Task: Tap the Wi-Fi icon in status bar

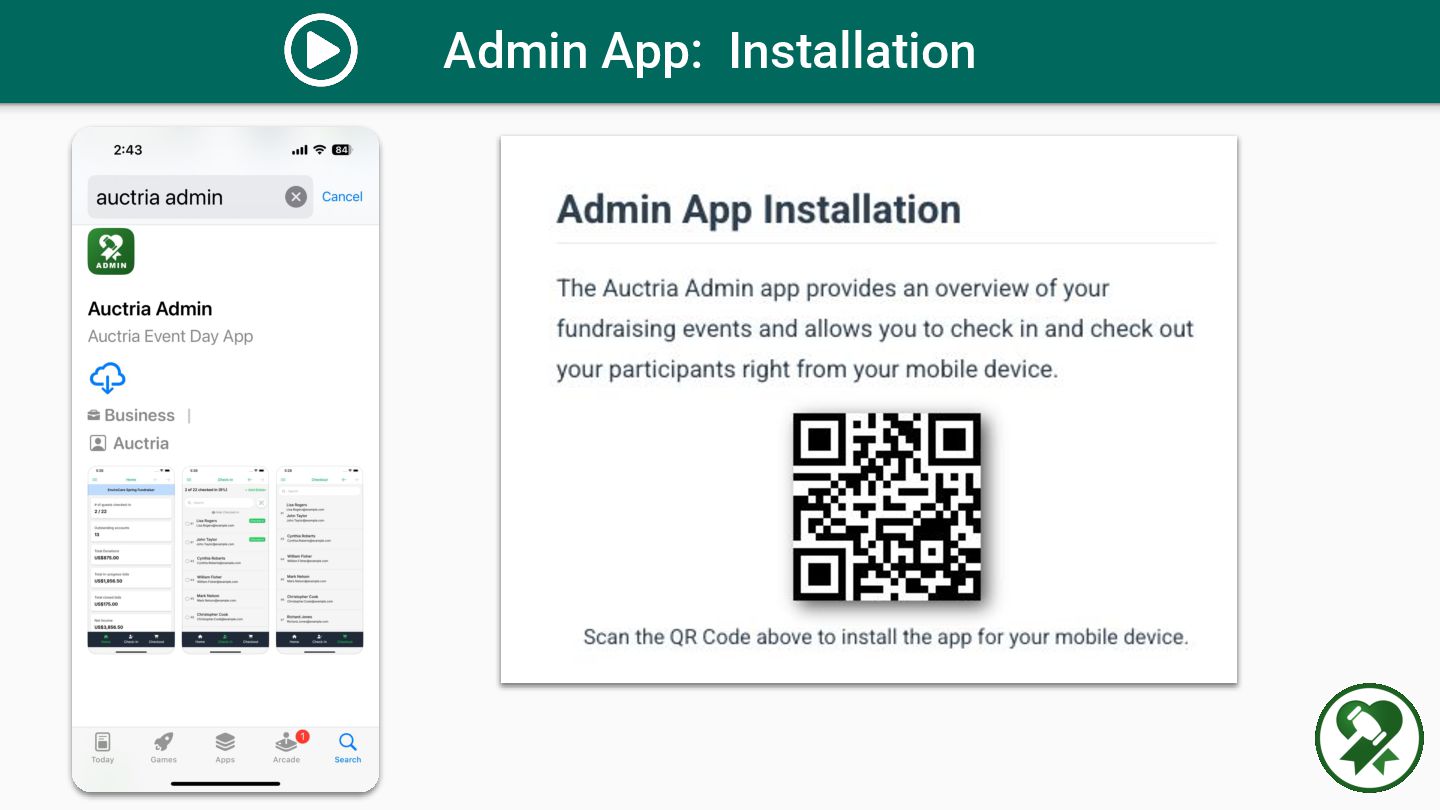Action: 320,150
